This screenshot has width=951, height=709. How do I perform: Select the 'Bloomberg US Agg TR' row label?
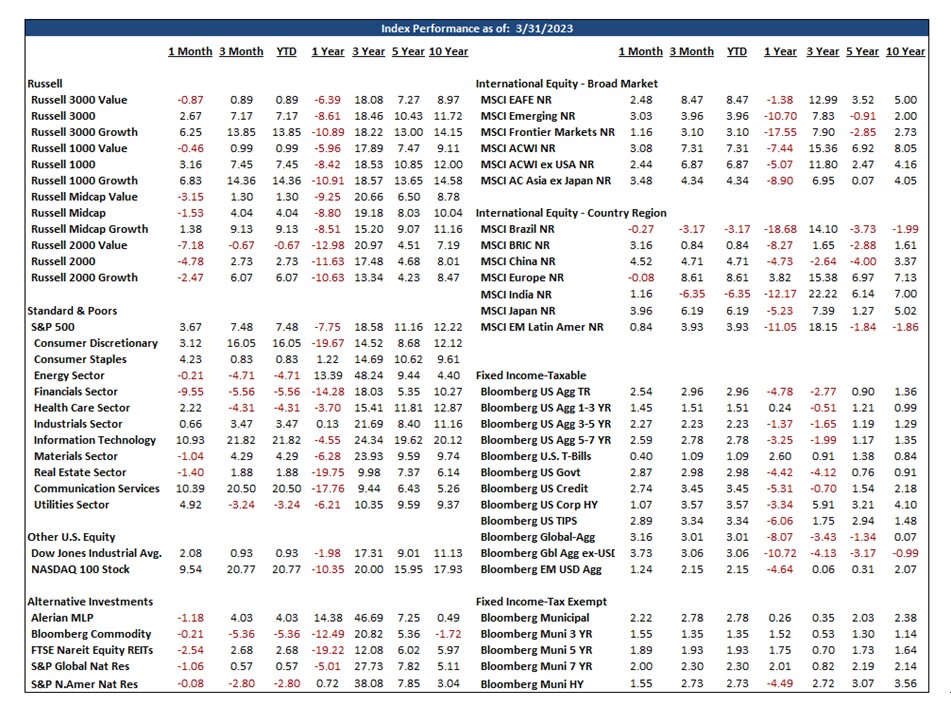tap(536, 392)
